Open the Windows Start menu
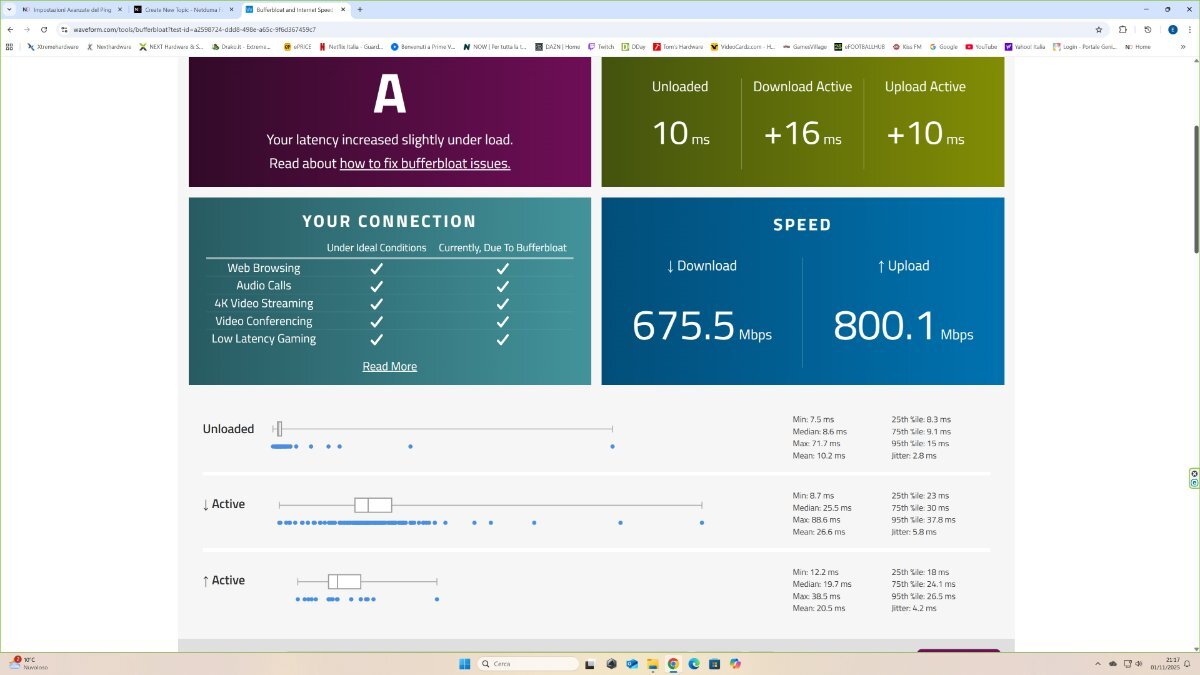Screen dimensions: 1200x675 [x=464, y=664]
